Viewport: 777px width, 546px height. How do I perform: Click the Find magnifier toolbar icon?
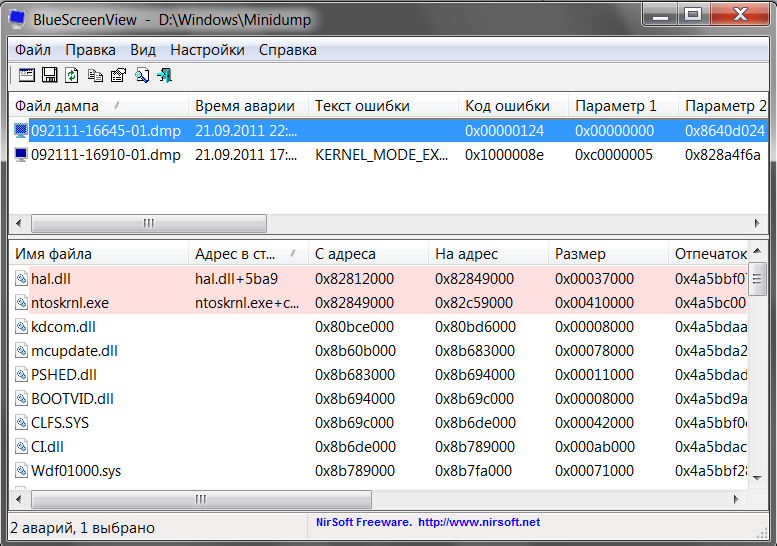[x=142, y=75]
